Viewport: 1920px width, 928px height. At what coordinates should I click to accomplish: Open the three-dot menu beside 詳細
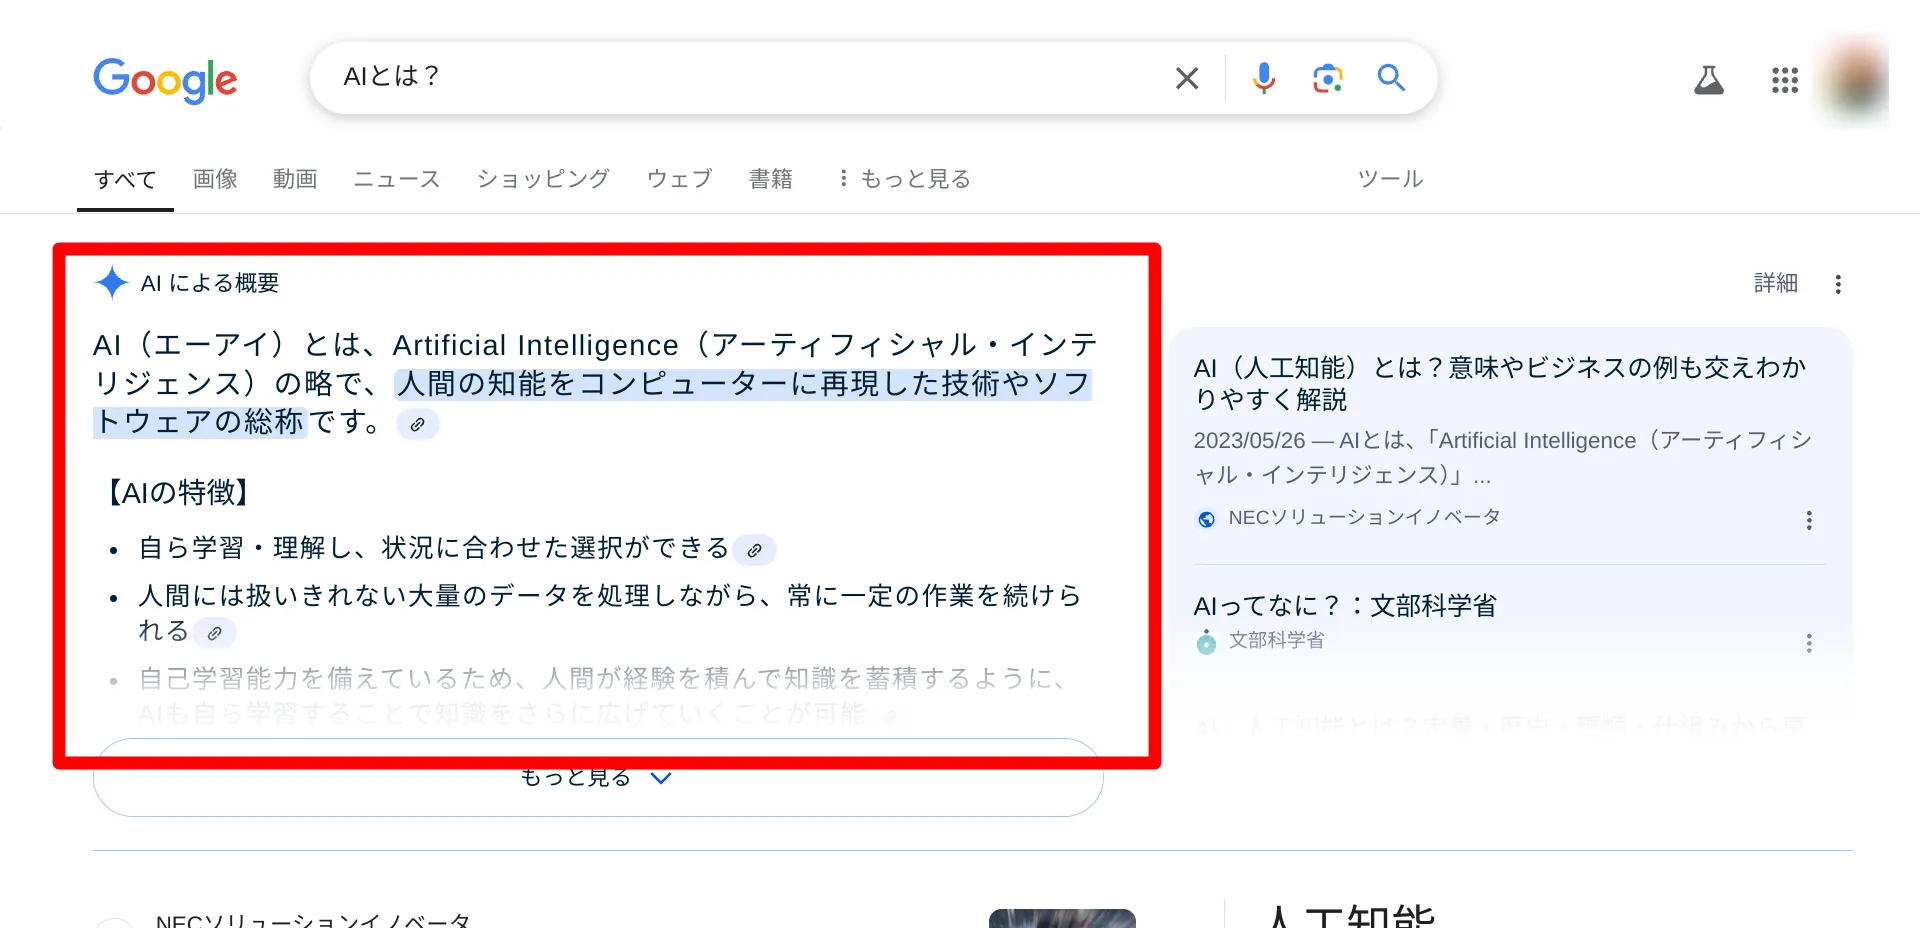1838,284
